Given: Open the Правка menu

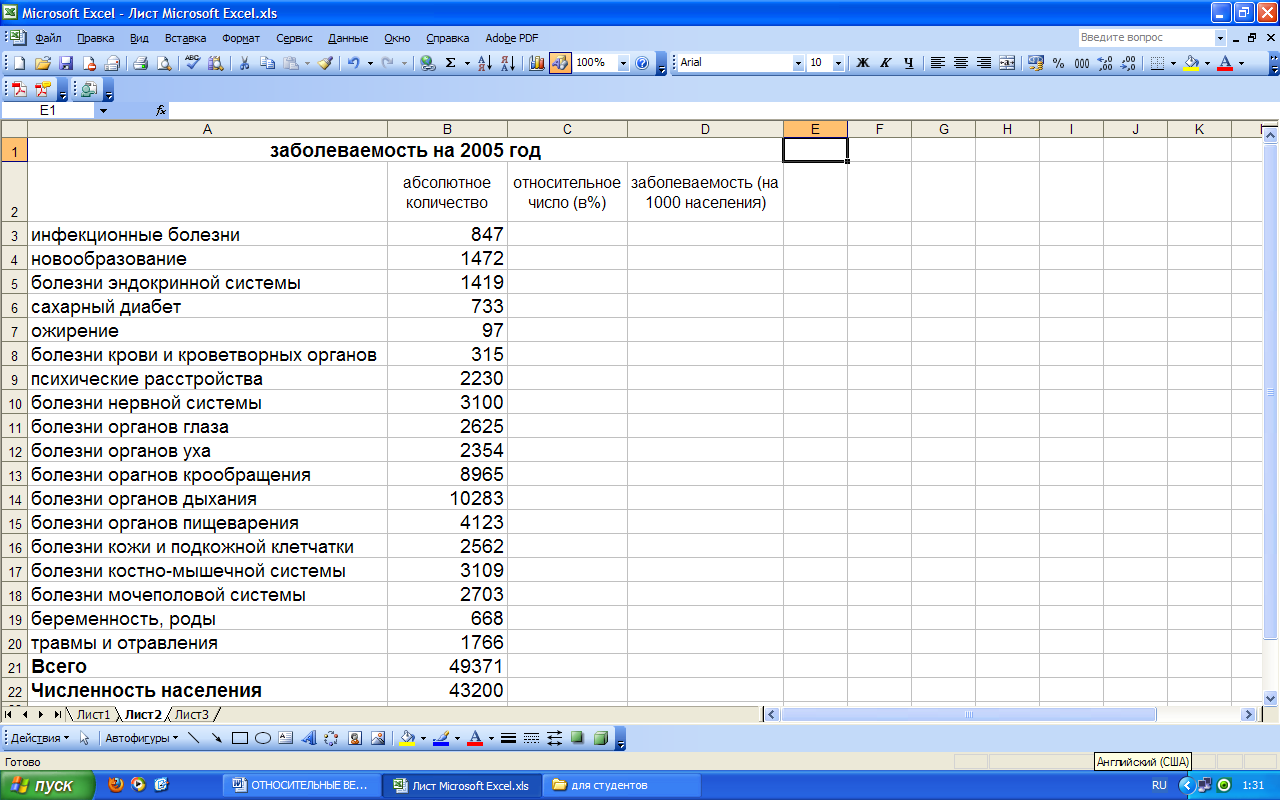Looking at the screenshot, I should coord(95,38).
